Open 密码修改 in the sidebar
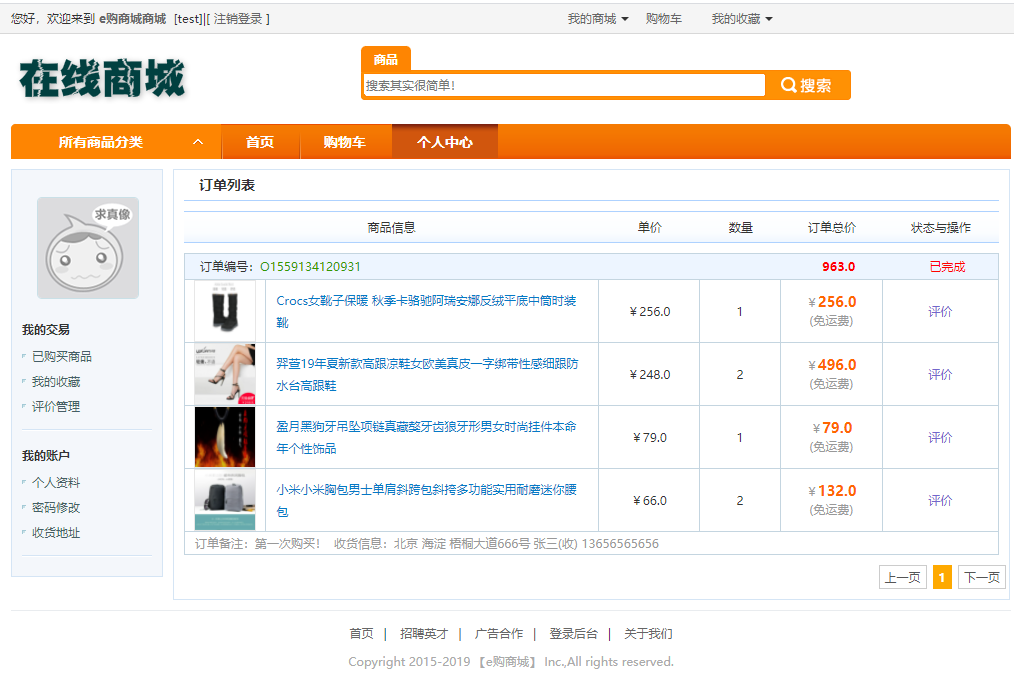 (56, 507)
